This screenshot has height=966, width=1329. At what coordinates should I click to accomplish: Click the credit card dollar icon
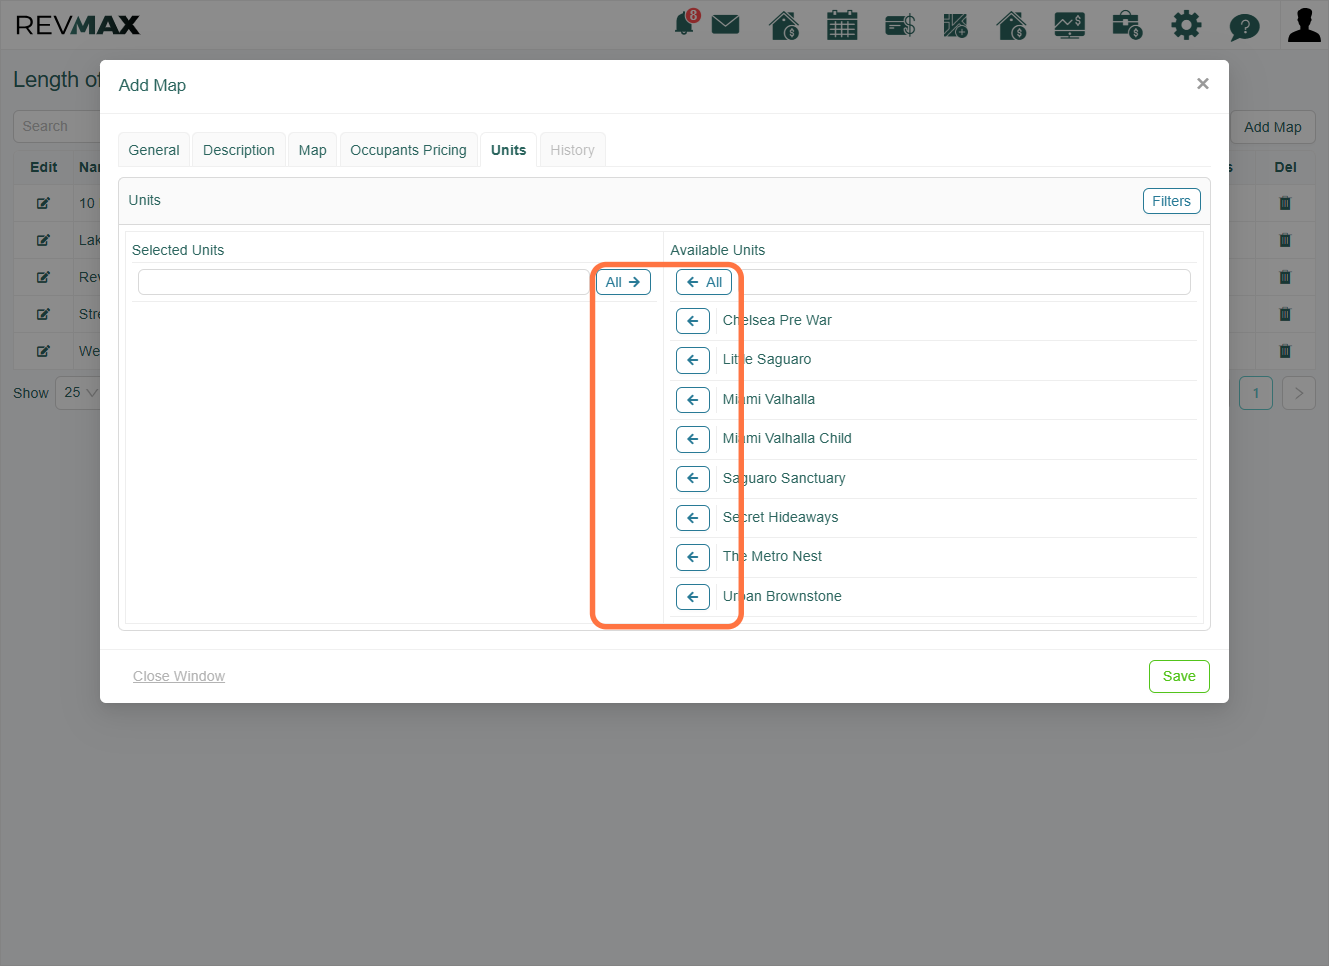tap(900, 25)
